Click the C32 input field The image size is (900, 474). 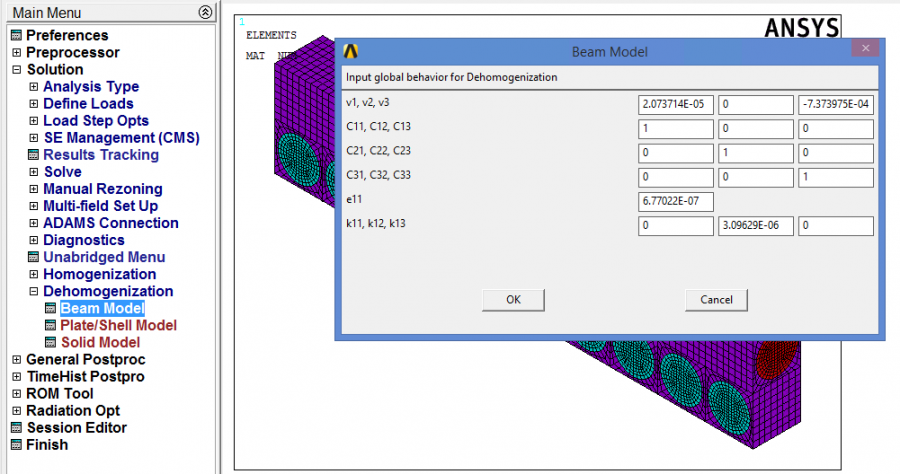coord(756,177)
